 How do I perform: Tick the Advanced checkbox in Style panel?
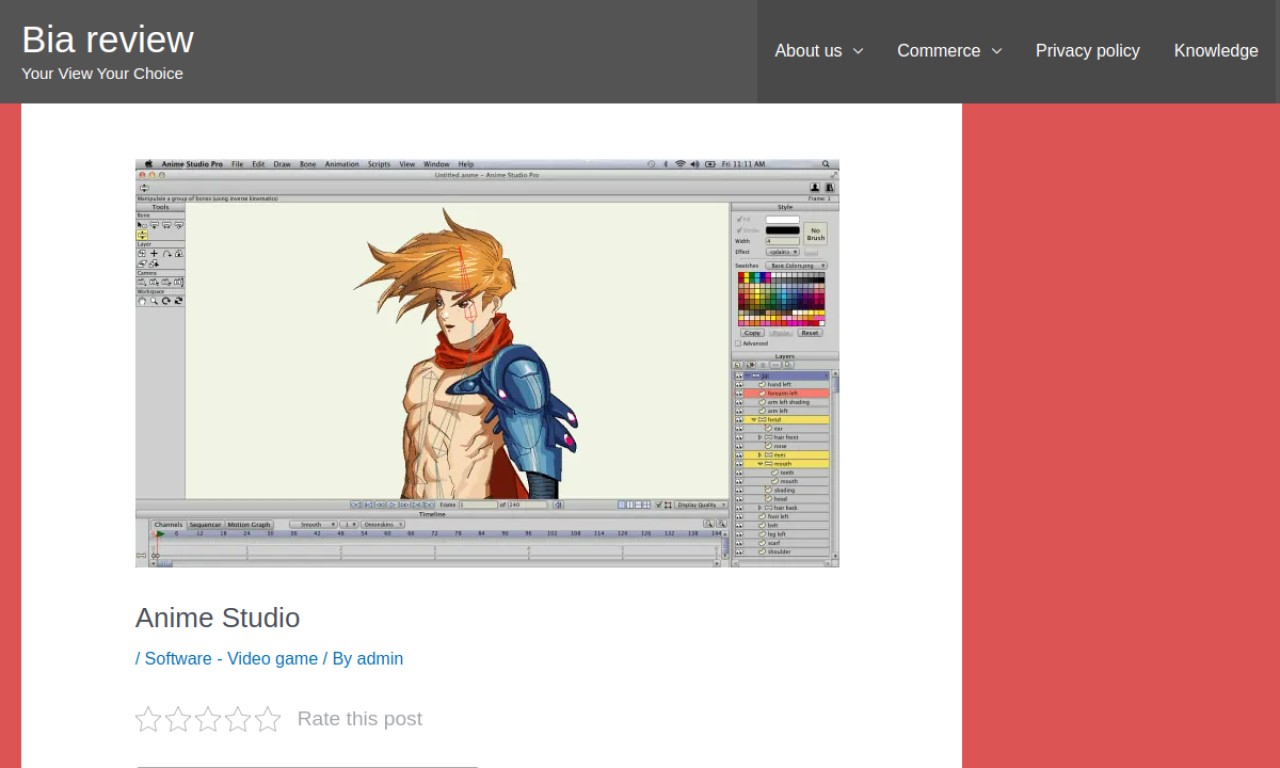pos(738,344)
